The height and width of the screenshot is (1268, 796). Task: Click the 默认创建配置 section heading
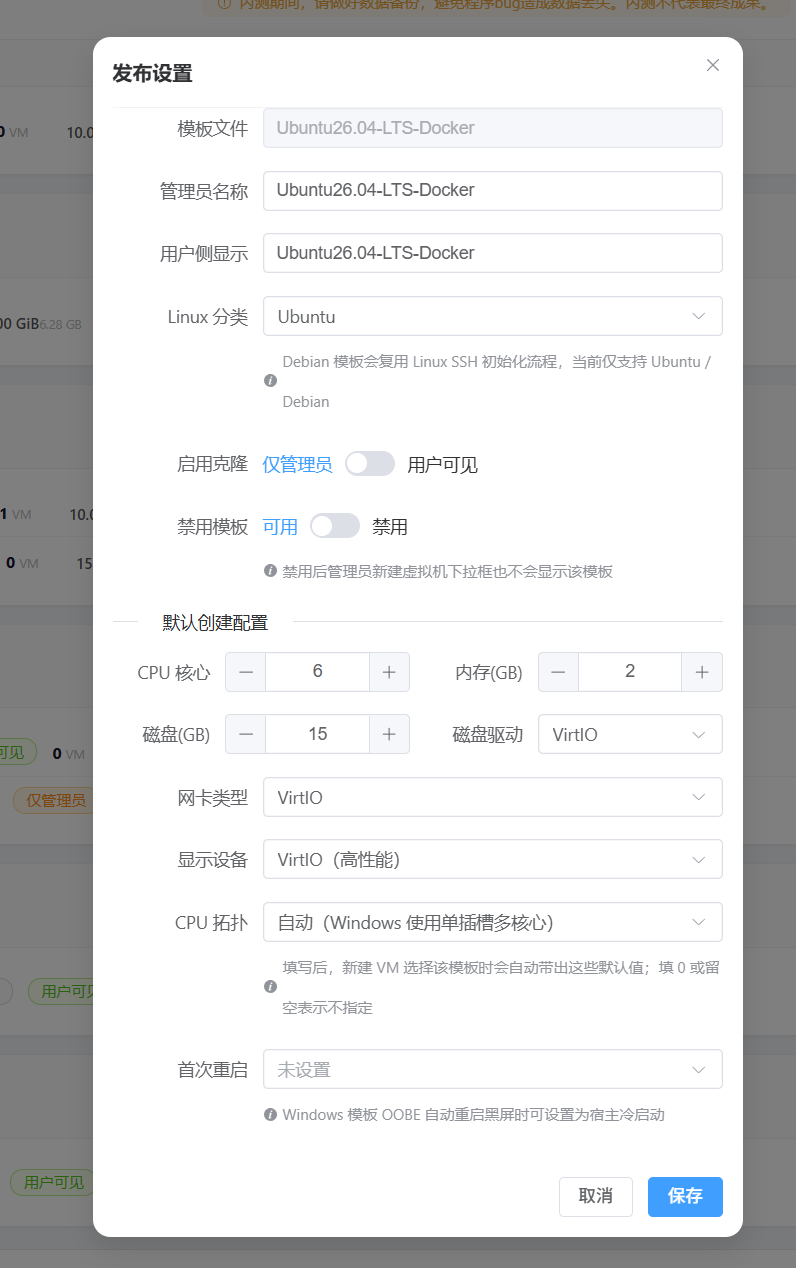[x=215, y=622]
